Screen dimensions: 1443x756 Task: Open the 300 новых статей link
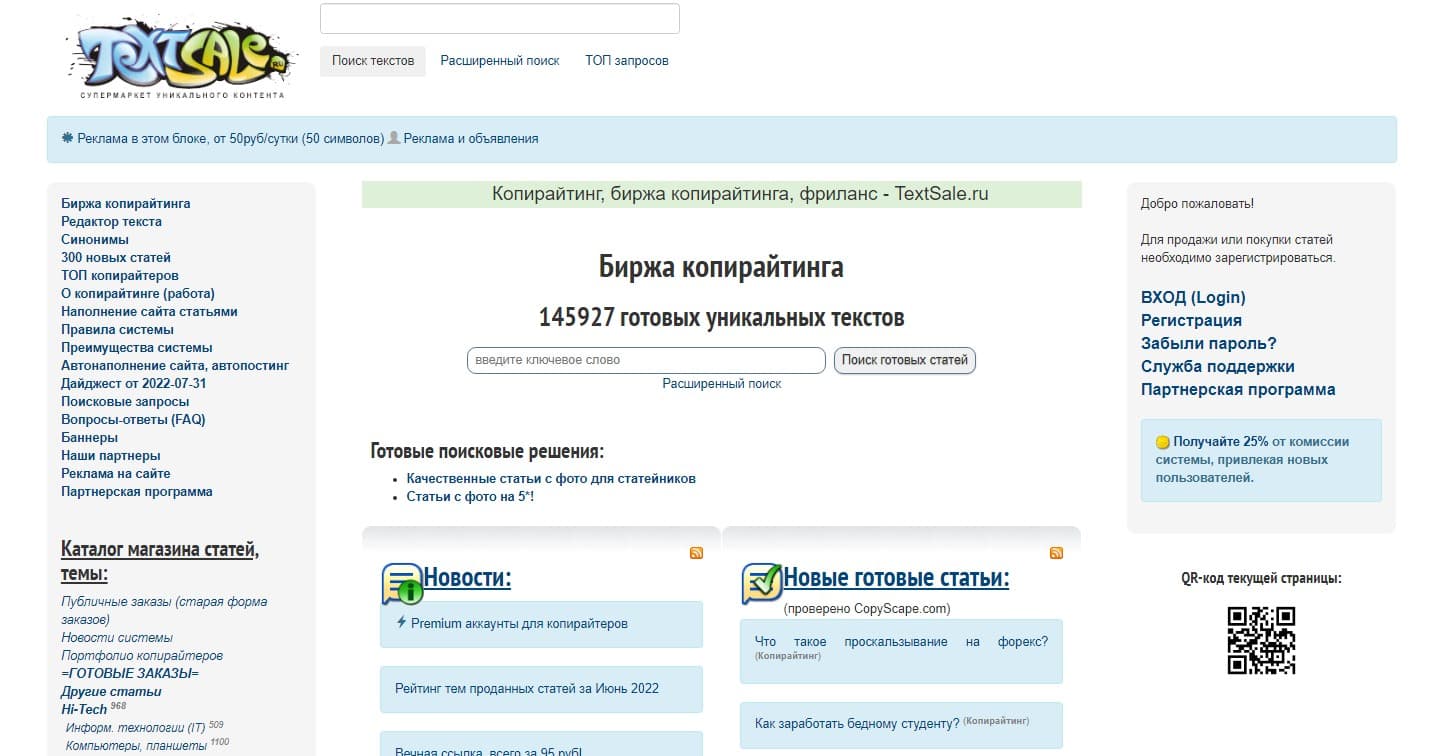pyautogui.click(x=116, y=258)
